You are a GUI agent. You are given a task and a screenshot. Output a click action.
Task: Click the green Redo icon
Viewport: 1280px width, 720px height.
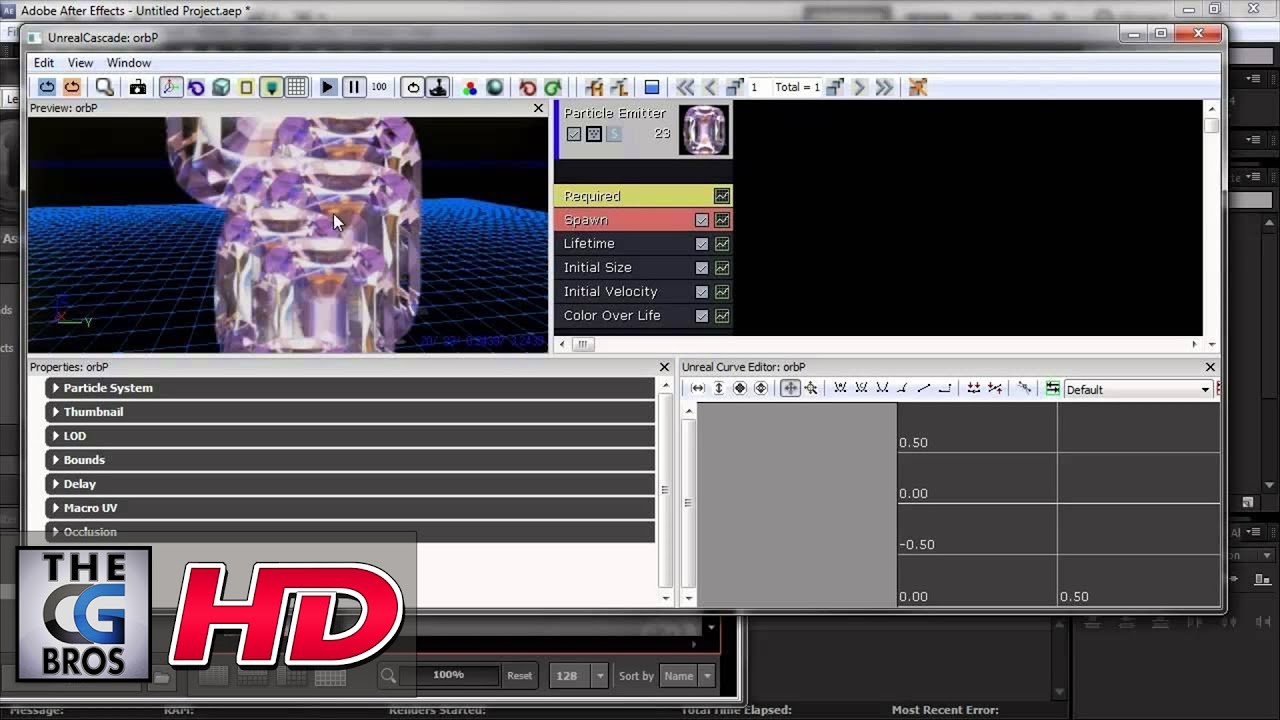tap(553, 88)
